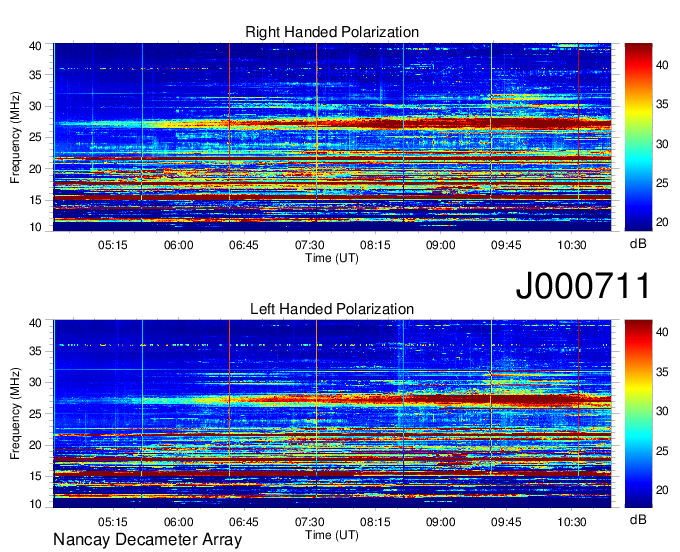Screen dimensions: 680x552
Task: Click the 25 label on Right Handed color bar
Action: point(662,183)
